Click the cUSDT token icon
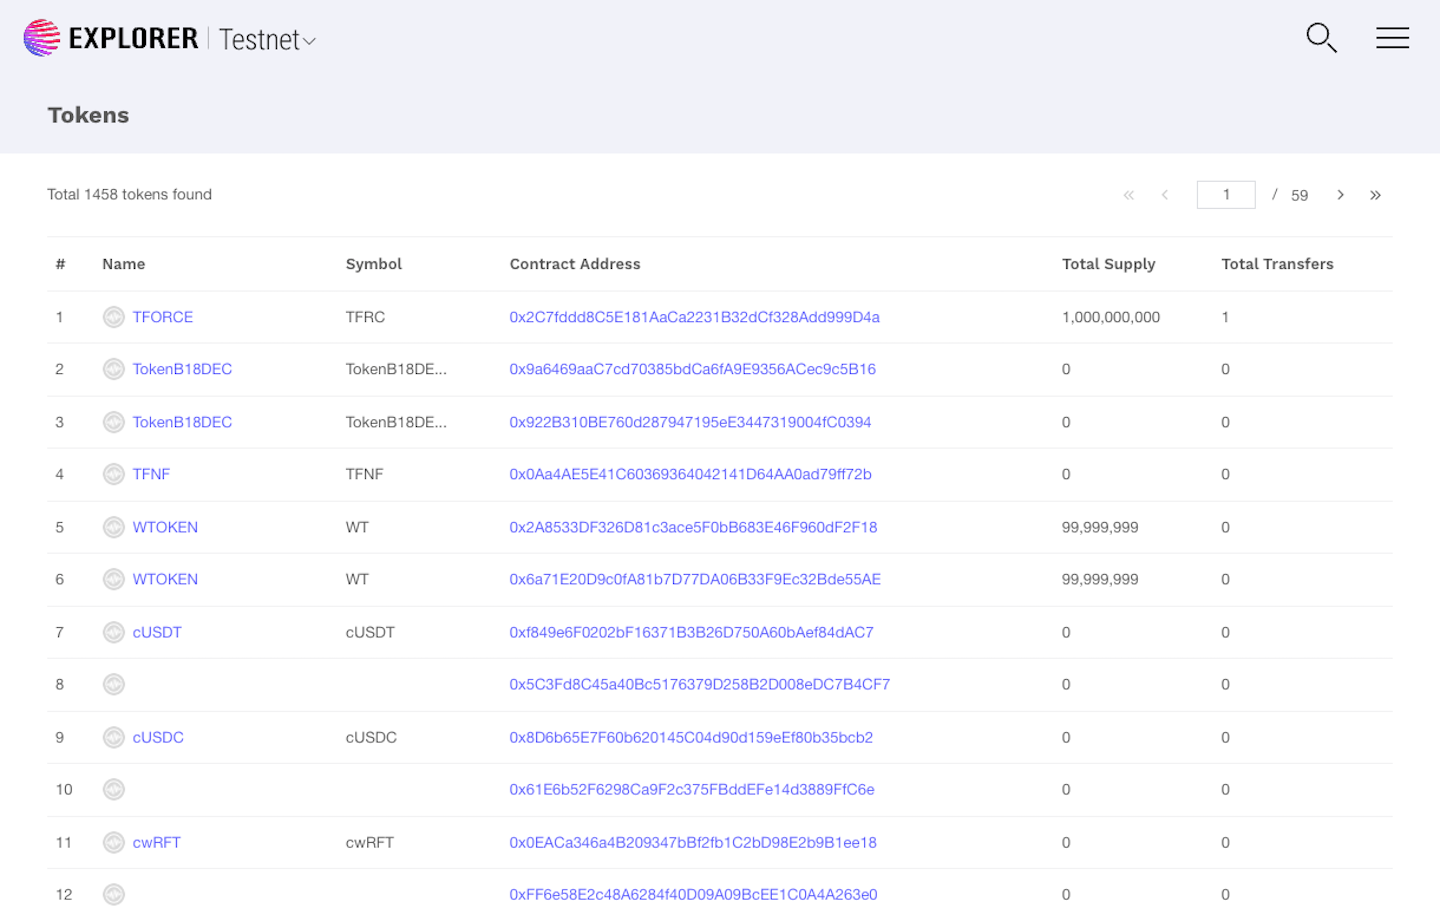The width and height of the screenshot is (1440, 921). (x=114, y=632)
